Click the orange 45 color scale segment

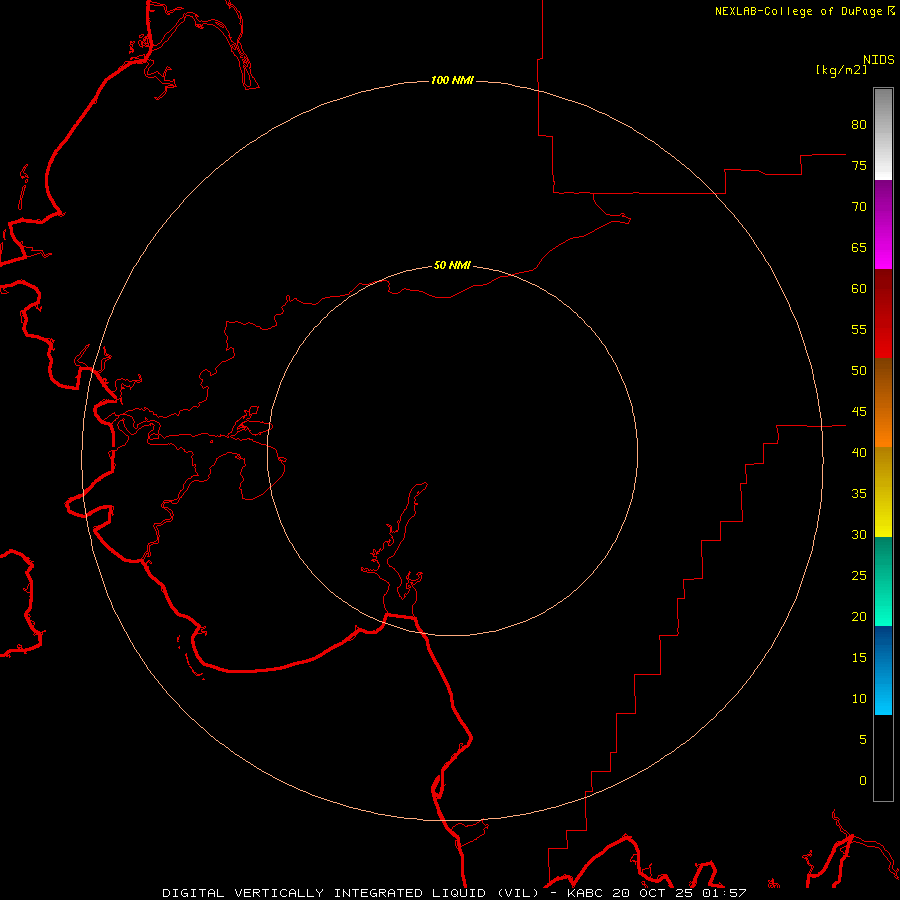pyautogui.click(x=883, y=425)
